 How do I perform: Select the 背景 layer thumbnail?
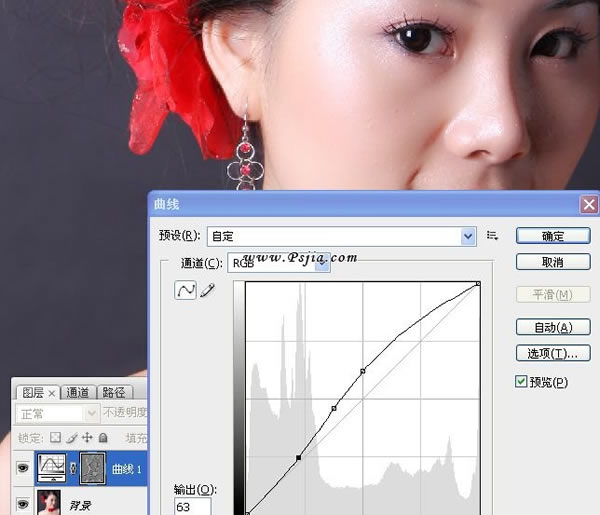[49, 503]
